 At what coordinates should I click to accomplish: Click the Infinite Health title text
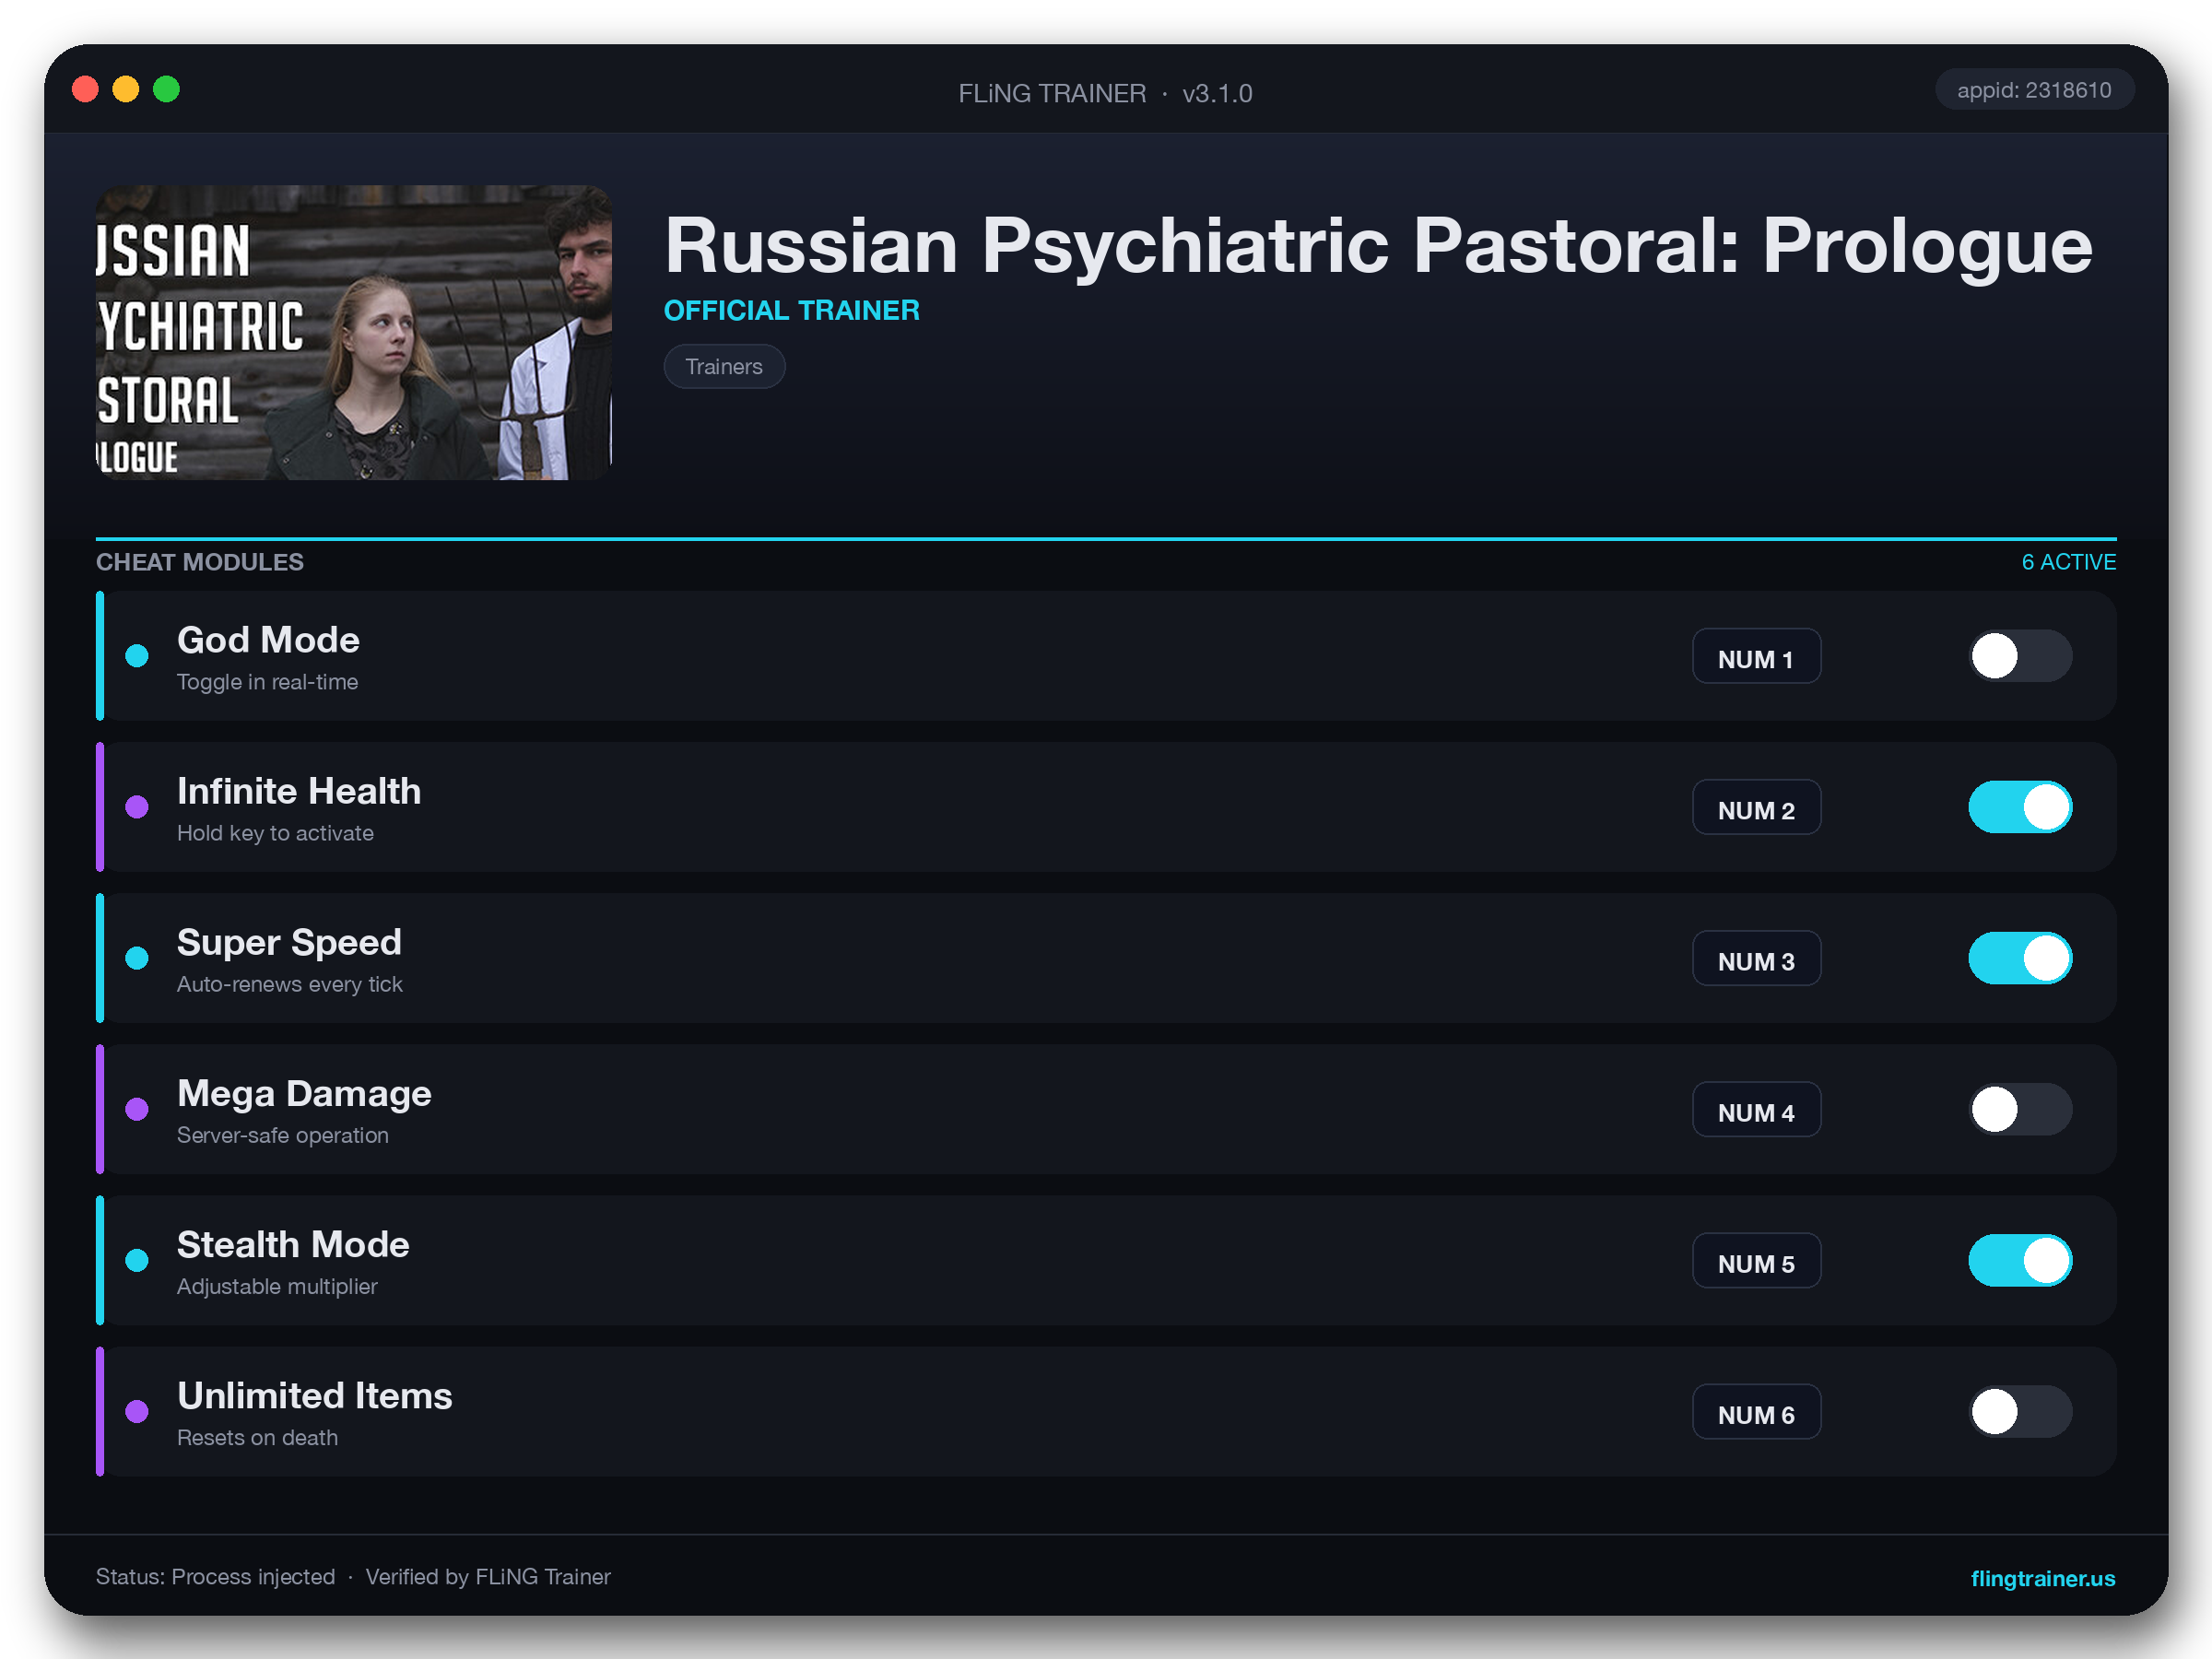(299, 791)
